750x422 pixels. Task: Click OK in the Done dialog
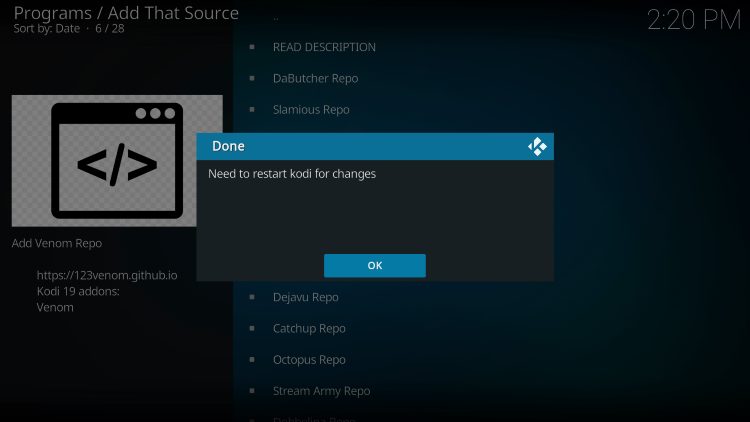click(375, 266)
